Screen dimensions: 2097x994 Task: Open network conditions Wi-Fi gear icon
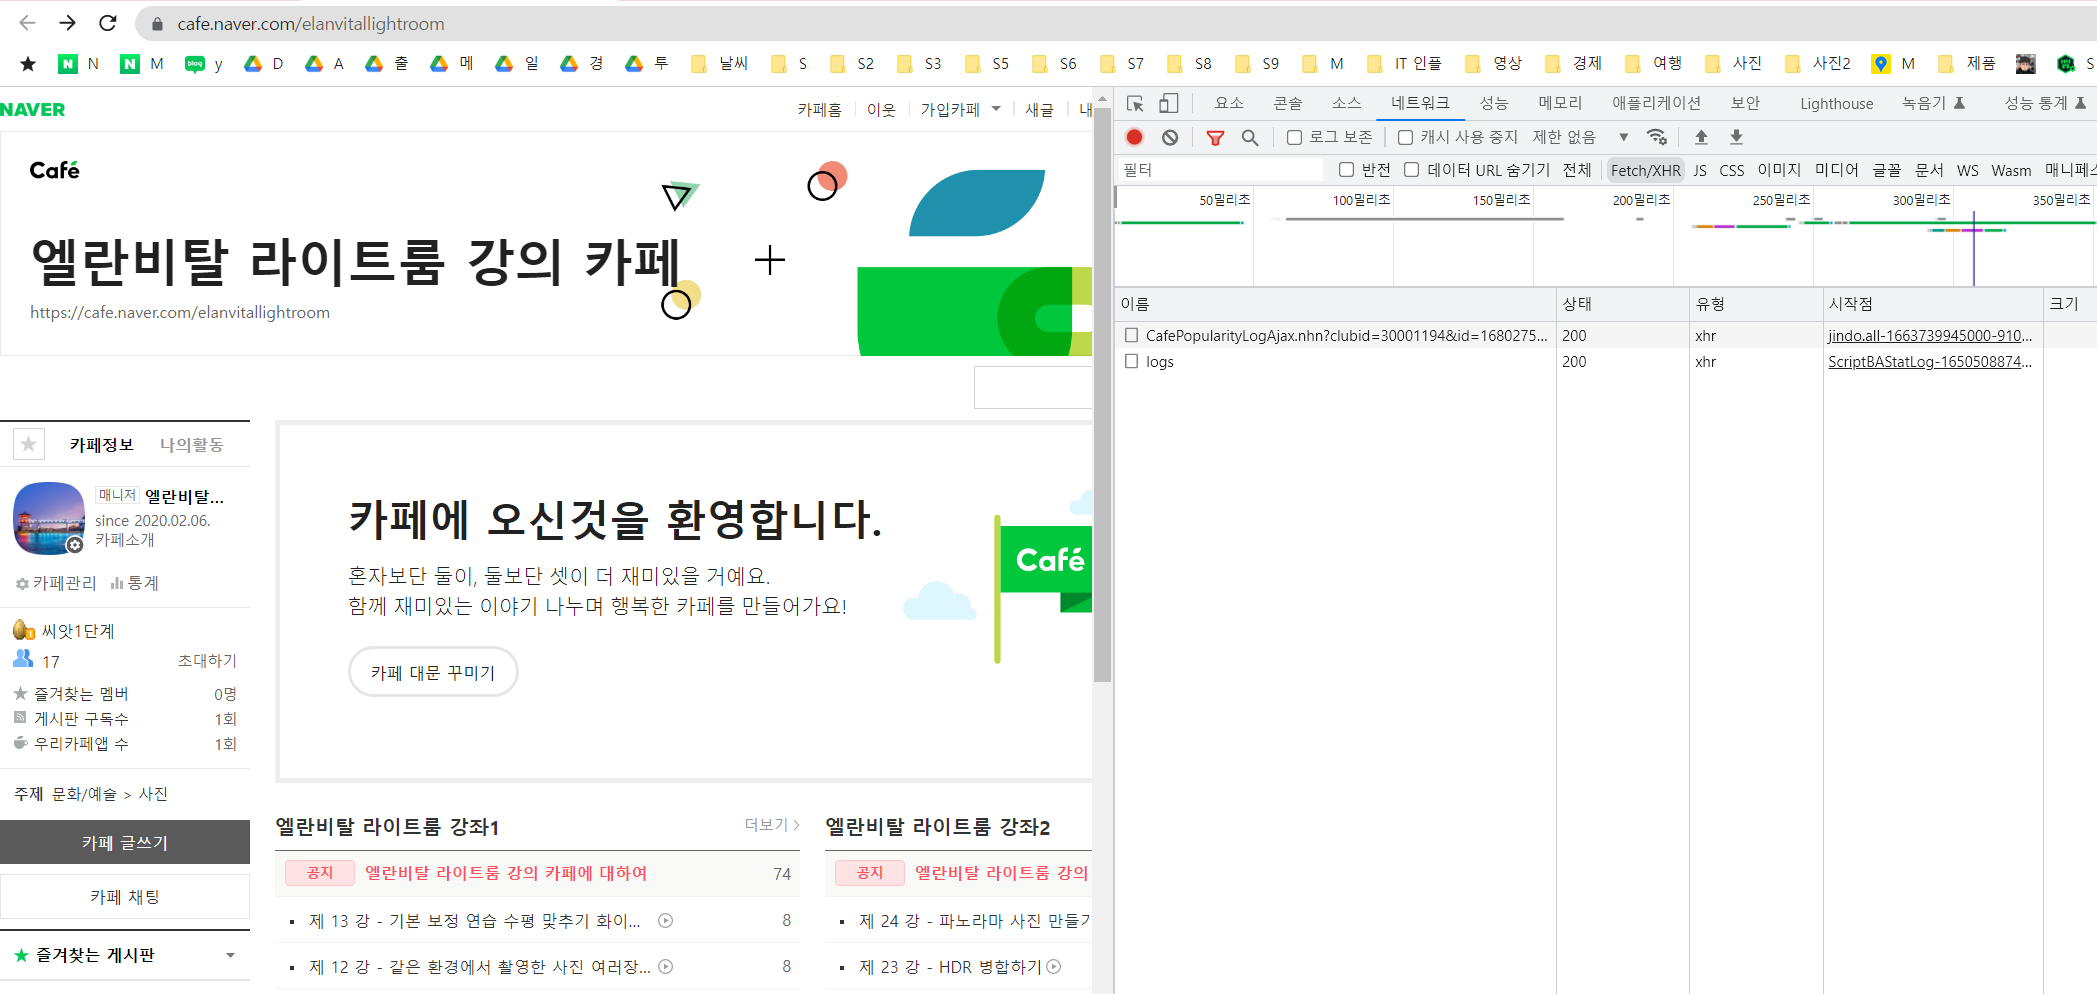[1657, 137]
